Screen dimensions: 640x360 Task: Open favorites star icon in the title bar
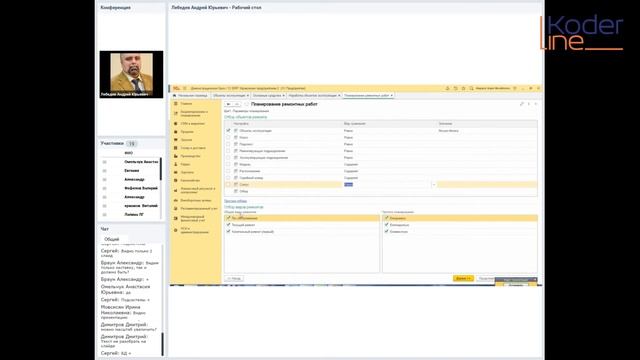pyautogui.click(x=463, y=88)
